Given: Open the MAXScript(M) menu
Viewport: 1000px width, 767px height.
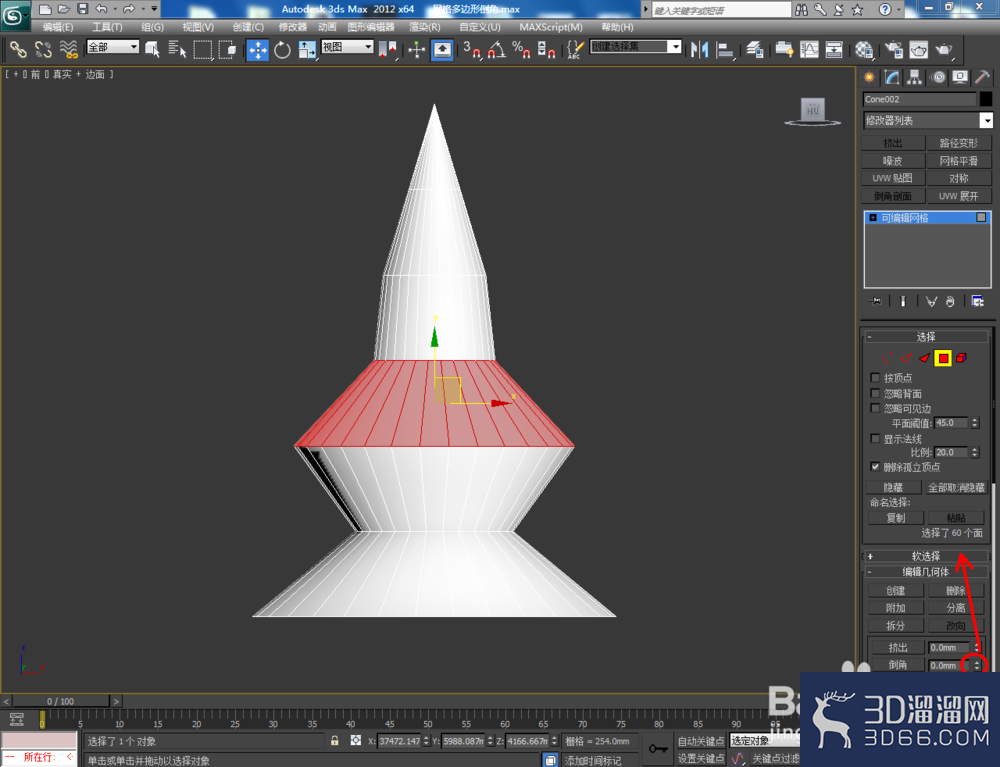Looking at the screenshot, I should click(x=551, y=27).
